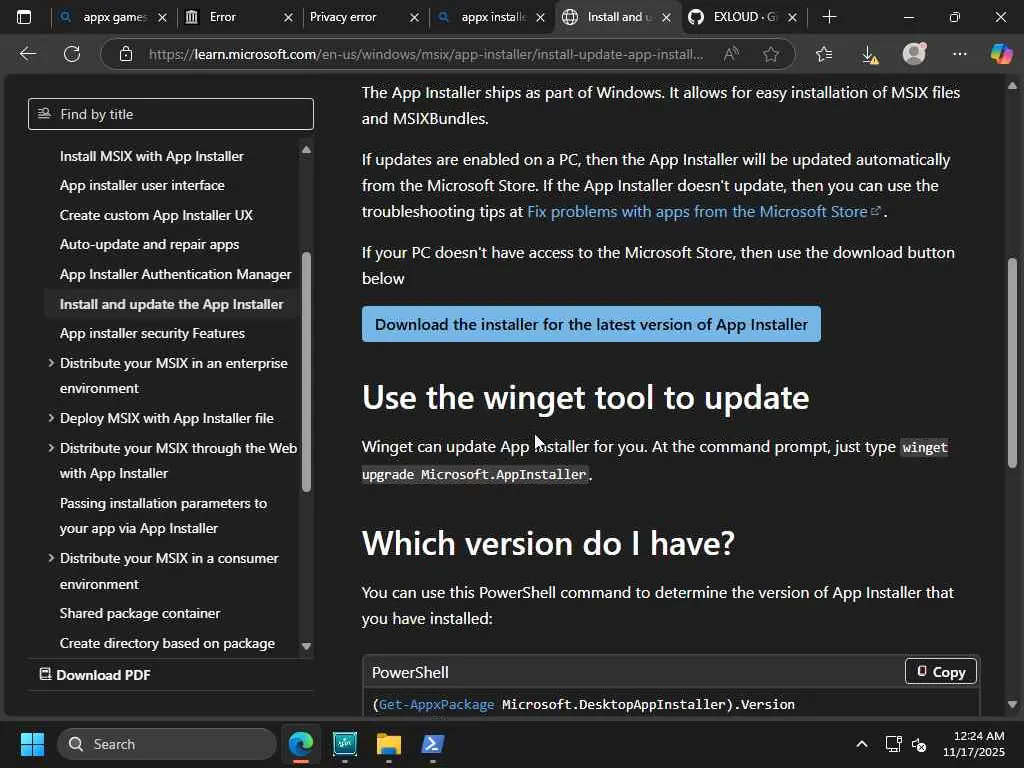Select 'Install and update the App Installer'
This screenshot has height=768, width=1024.
click(x=172, y=304)
